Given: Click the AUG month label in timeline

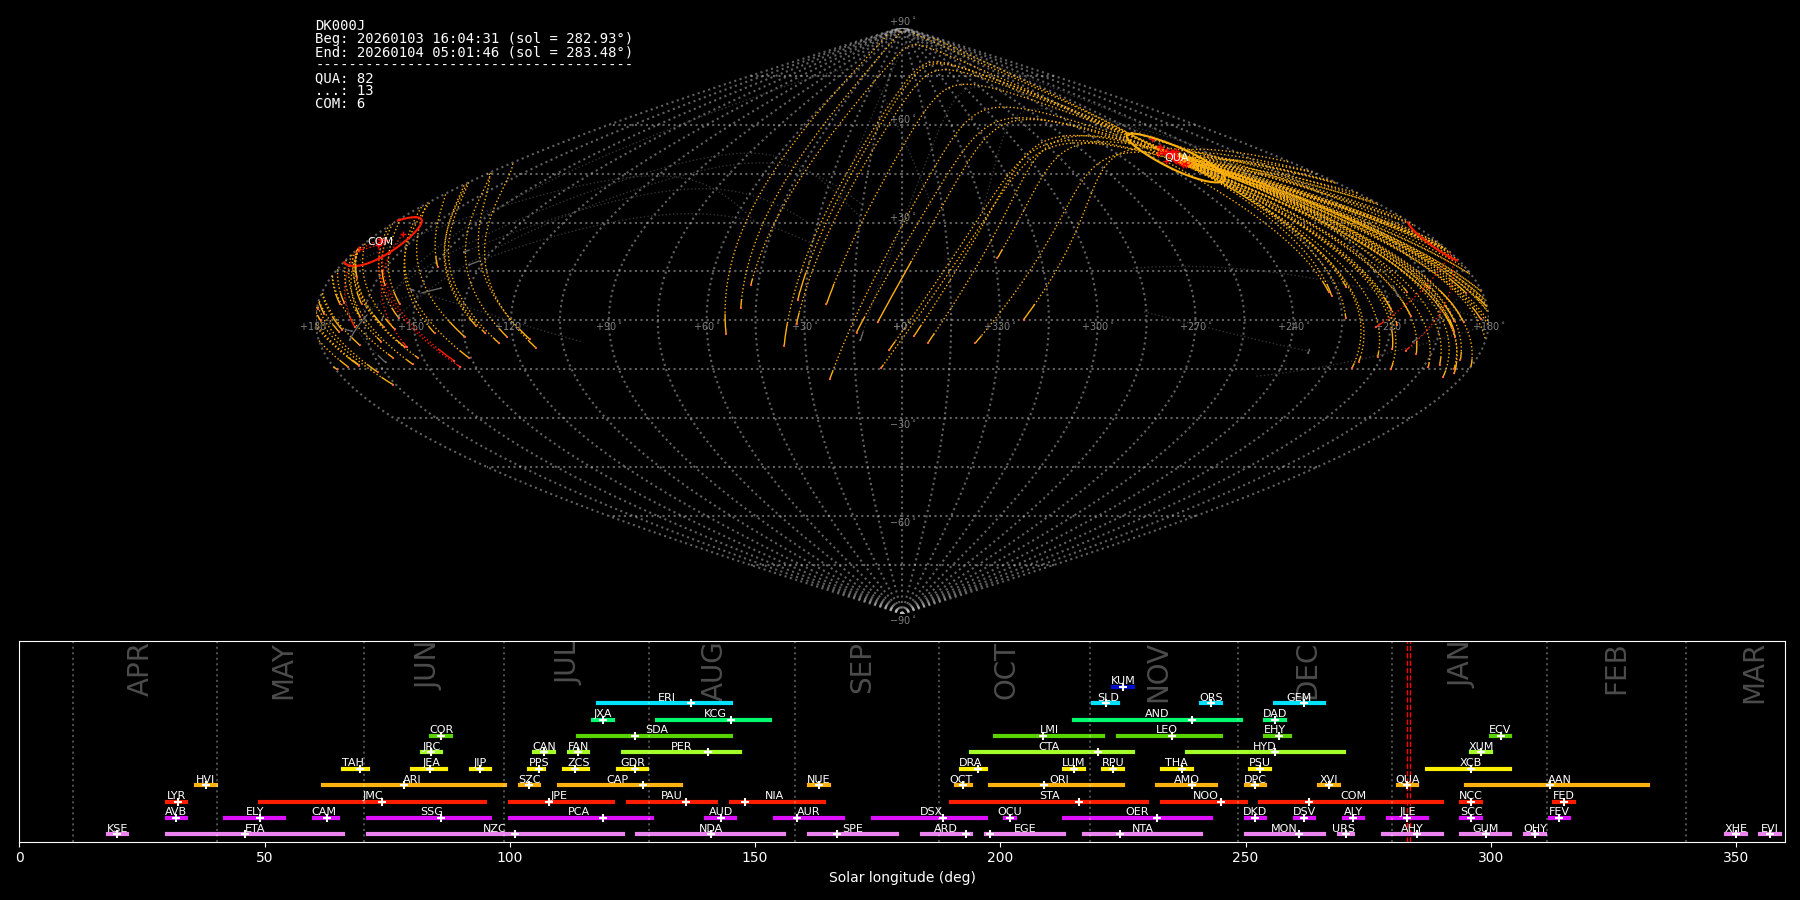Looking at the screenshot, I should 712,670.
